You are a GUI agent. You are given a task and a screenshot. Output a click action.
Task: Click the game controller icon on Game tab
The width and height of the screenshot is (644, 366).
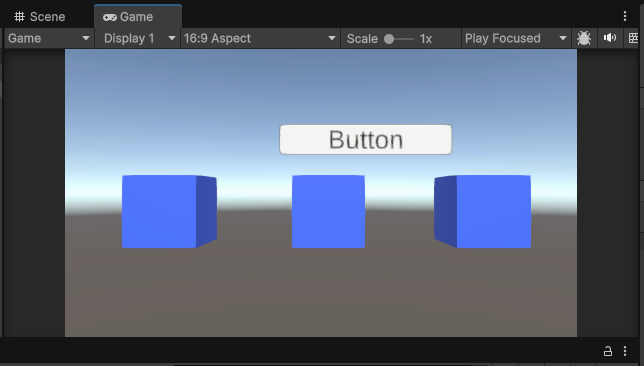pyautogui.click(x=110, y=17)
